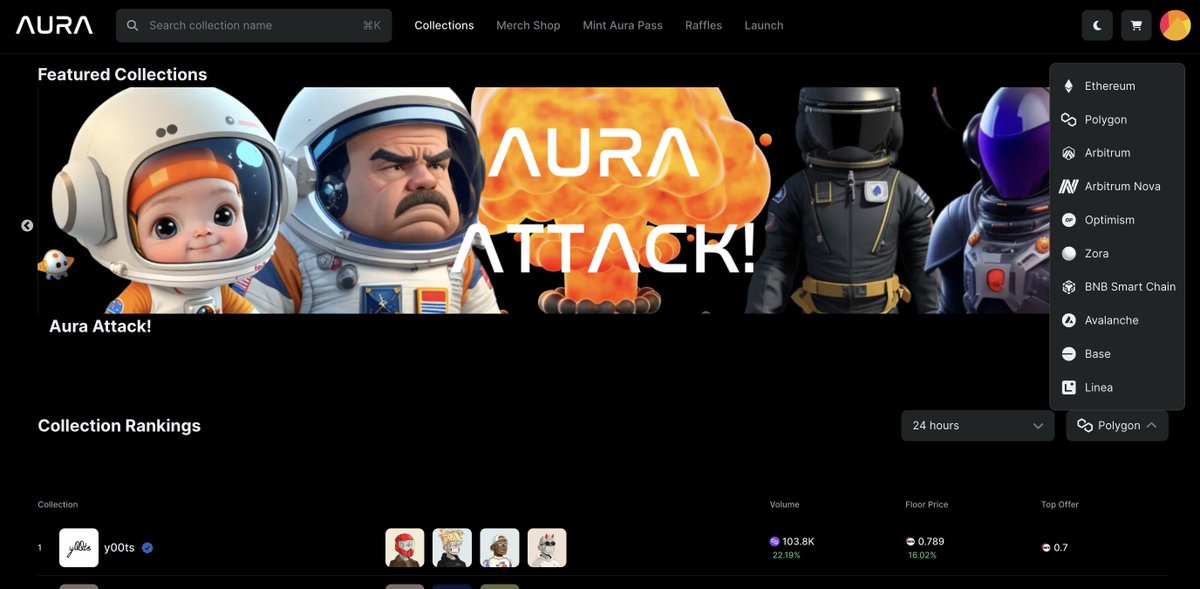
Task: Click the 16.02% floor price change
Action: [x=922, y=555]
